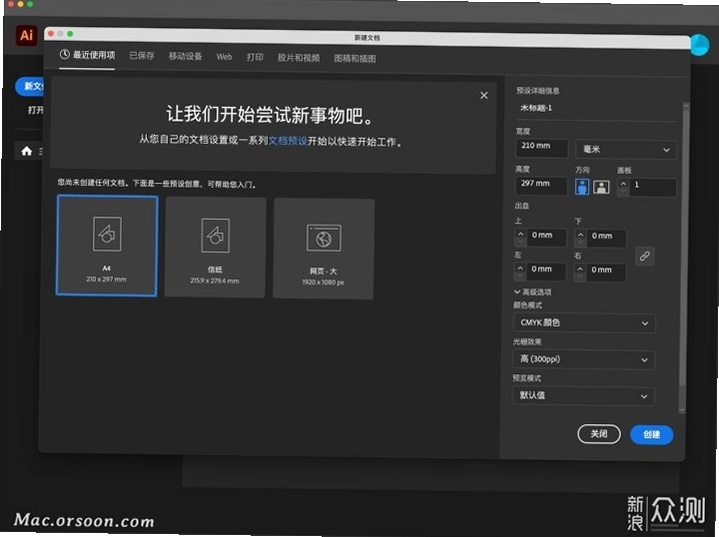The width and height of the screenshot is (719, 537).
Task: Choose the A4 210 x 297 mm preset
Action: pyautogui.click(x=107, y=245)
